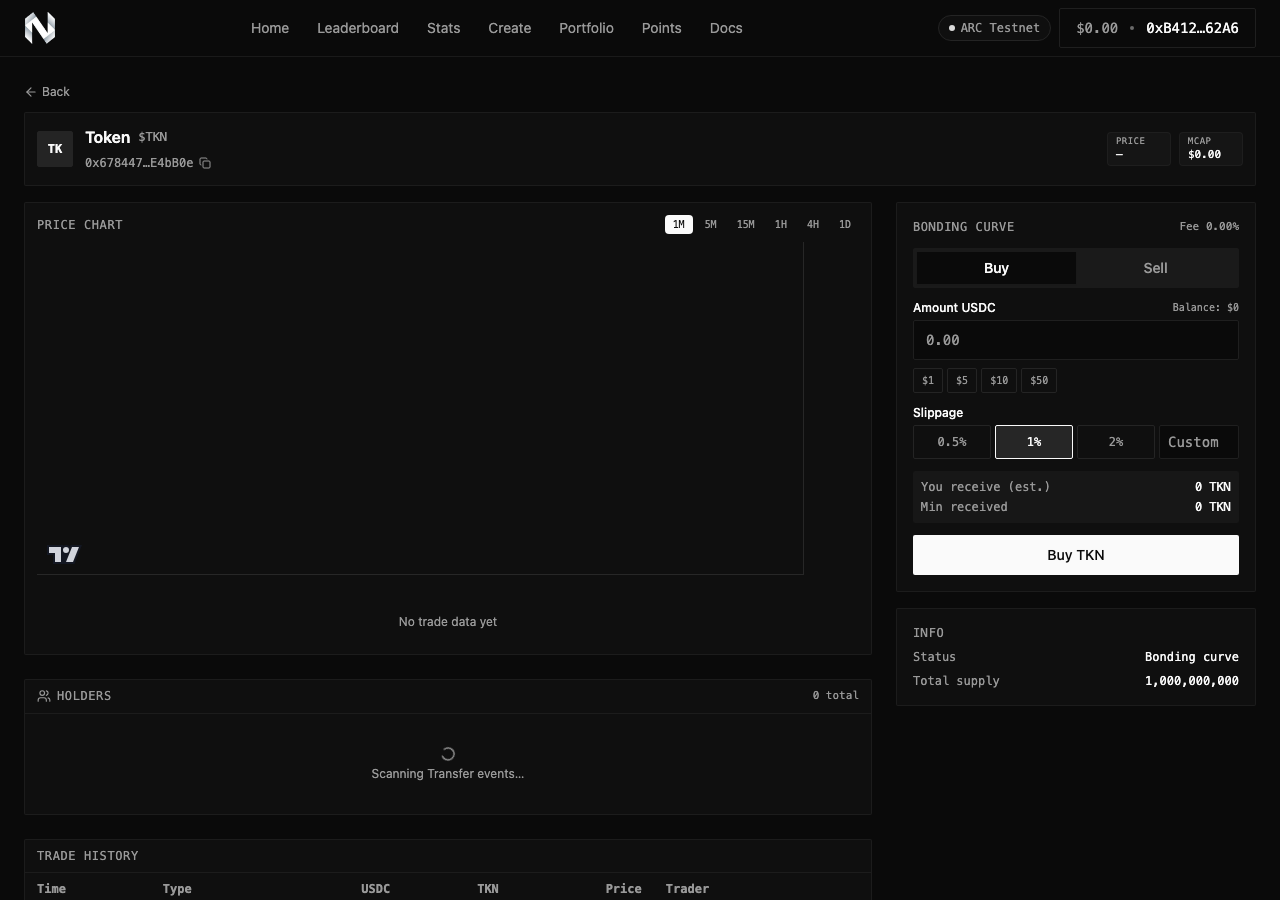Go to Portfolio
This screenshot has width=1280, height=900.
[586, 28]
